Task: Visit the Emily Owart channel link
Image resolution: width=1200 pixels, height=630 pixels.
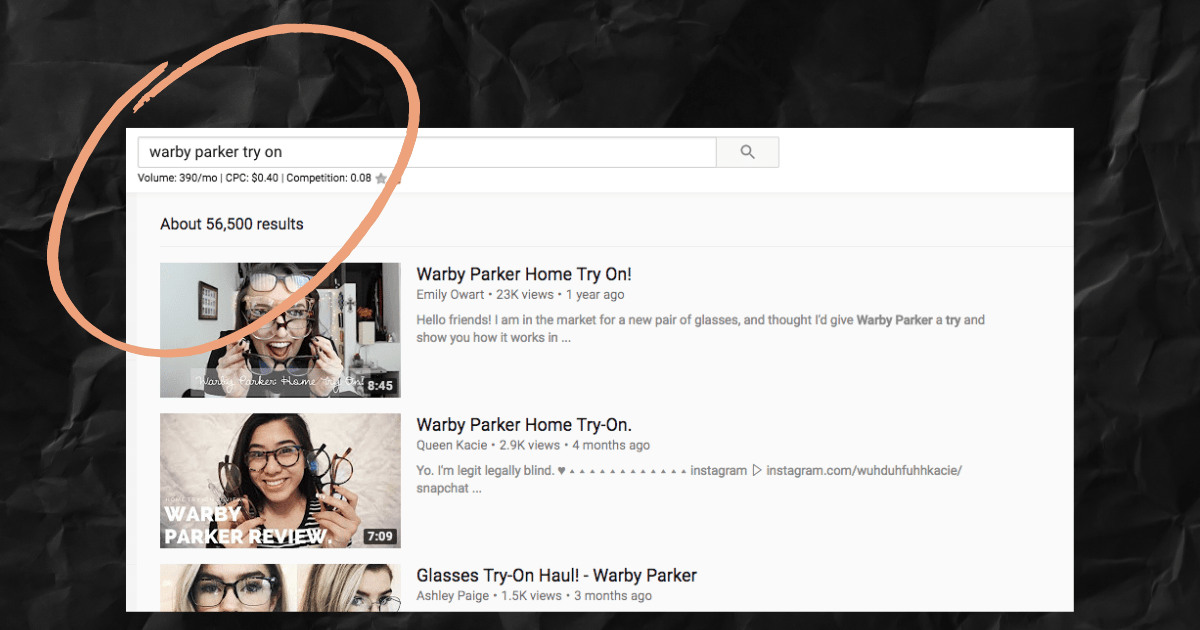Action: click(x=450, y=295)
